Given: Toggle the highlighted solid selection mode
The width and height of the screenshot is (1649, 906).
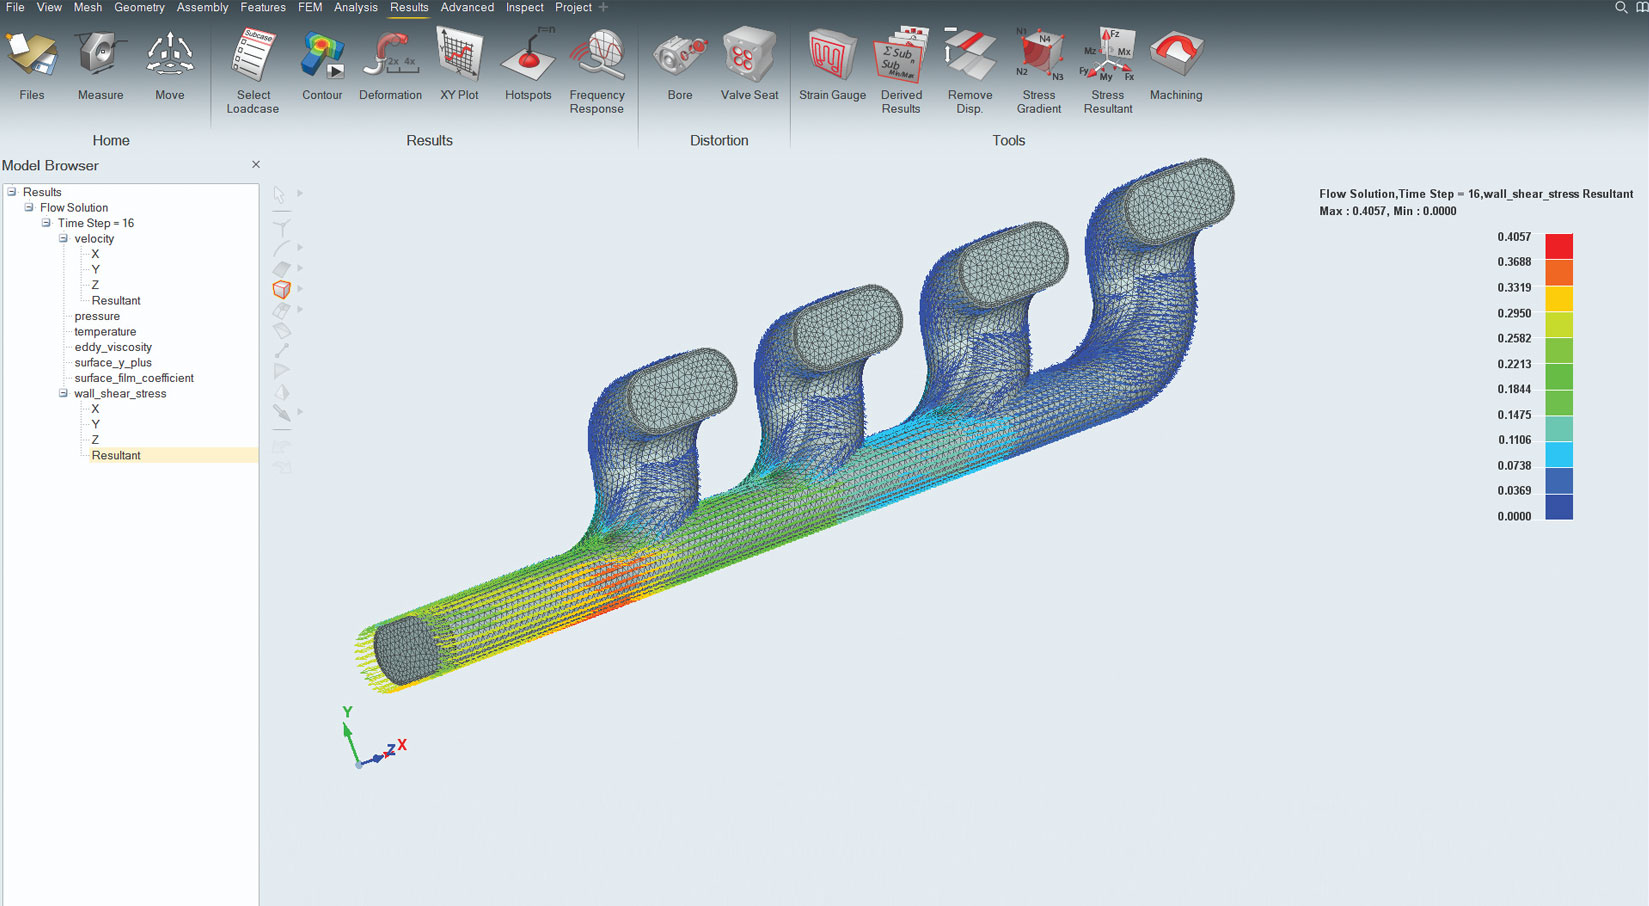Looking at the screenshot, I should pyautogui.click(x=282, y=289).
